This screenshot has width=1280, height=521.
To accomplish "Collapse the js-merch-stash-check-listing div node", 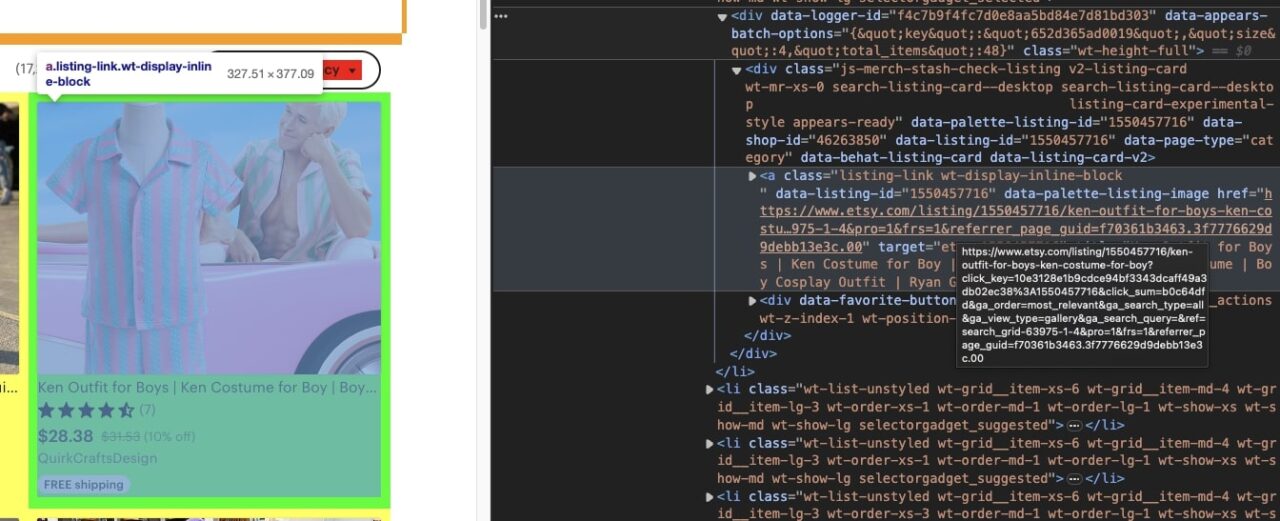I will pos(737,70).
